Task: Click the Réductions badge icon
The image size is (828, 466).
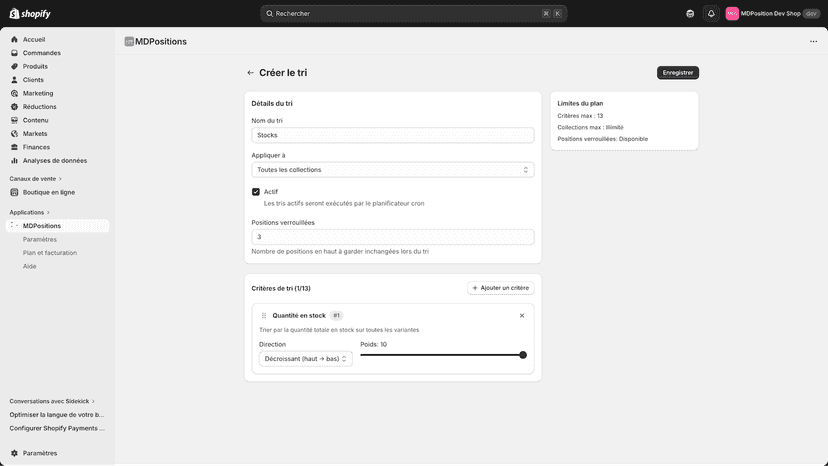Action: (14, 107)
